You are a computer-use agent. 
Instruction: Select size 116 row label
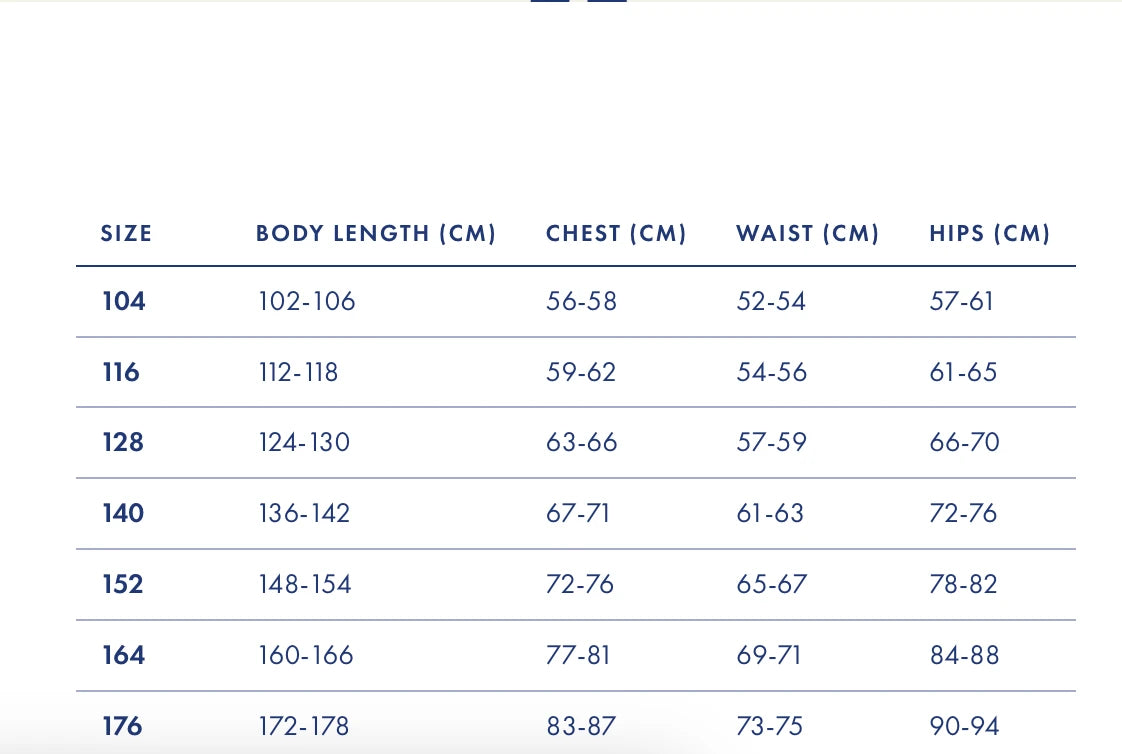(121, 372)
